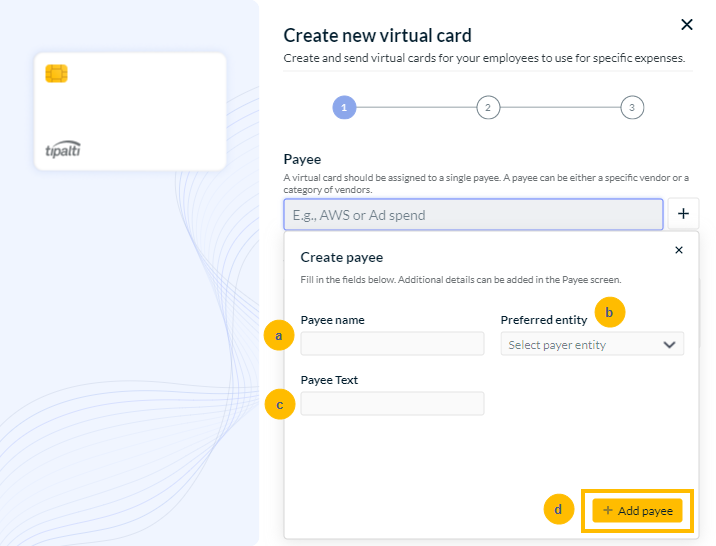The image size is (716, 546).
Task: Close the Create new virtual card dialog
Action: click(687, 25)
